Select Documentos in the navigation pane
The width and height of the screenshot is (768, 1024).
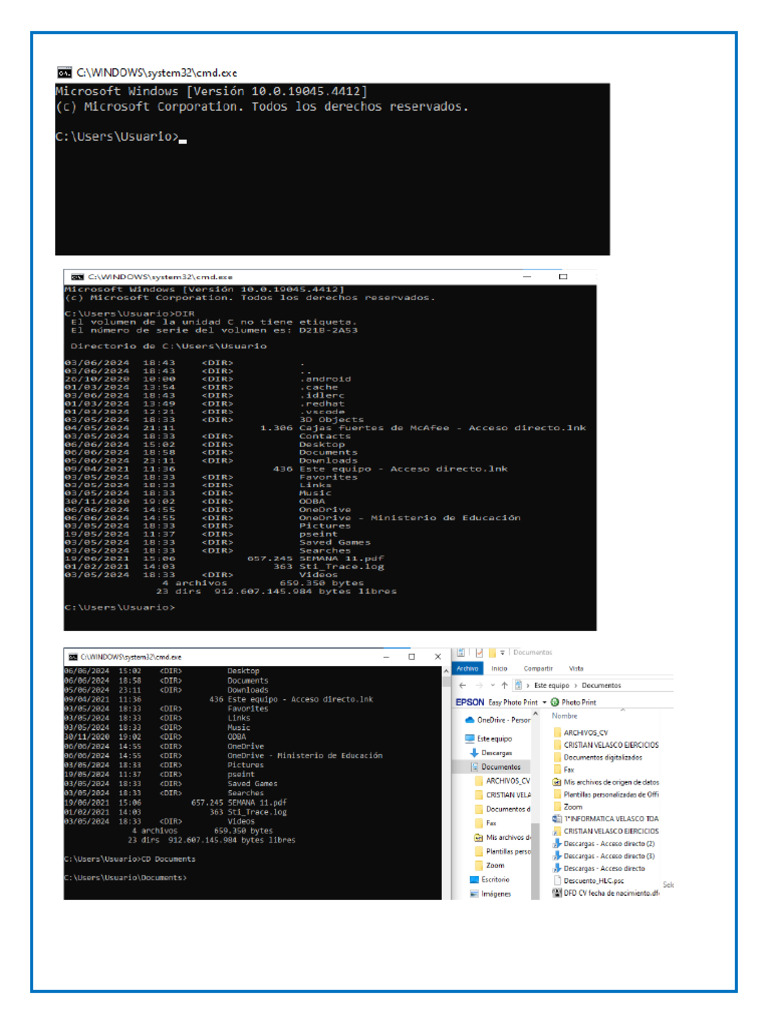[496, 767]
